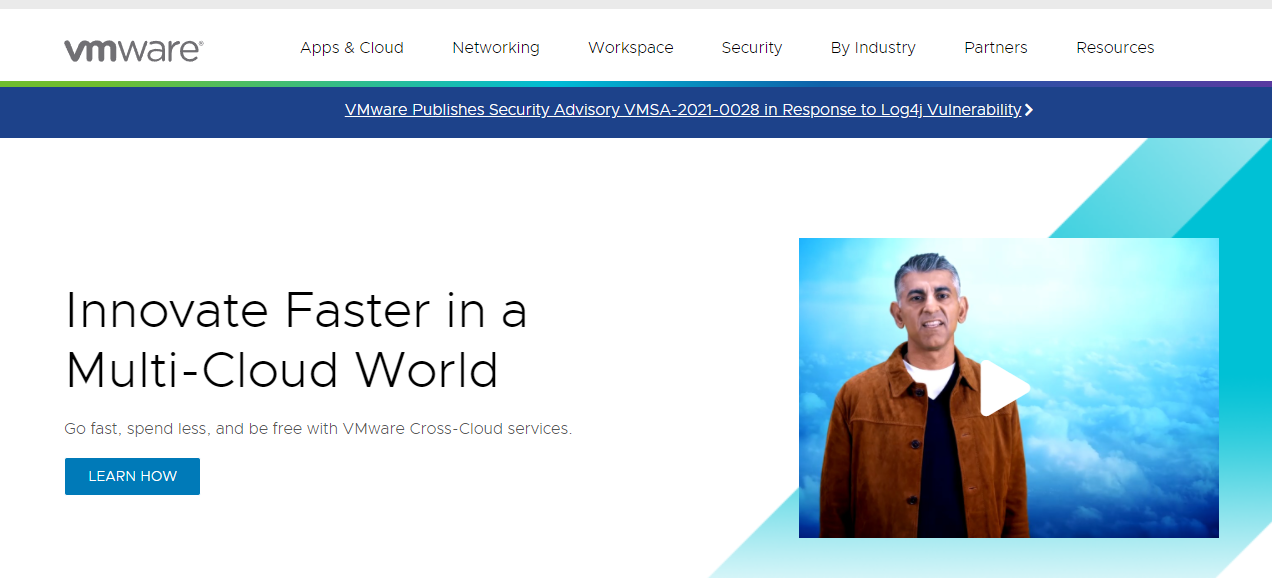Open the Partners menu
1272x578 pixels.
click(x=996, y=48)
